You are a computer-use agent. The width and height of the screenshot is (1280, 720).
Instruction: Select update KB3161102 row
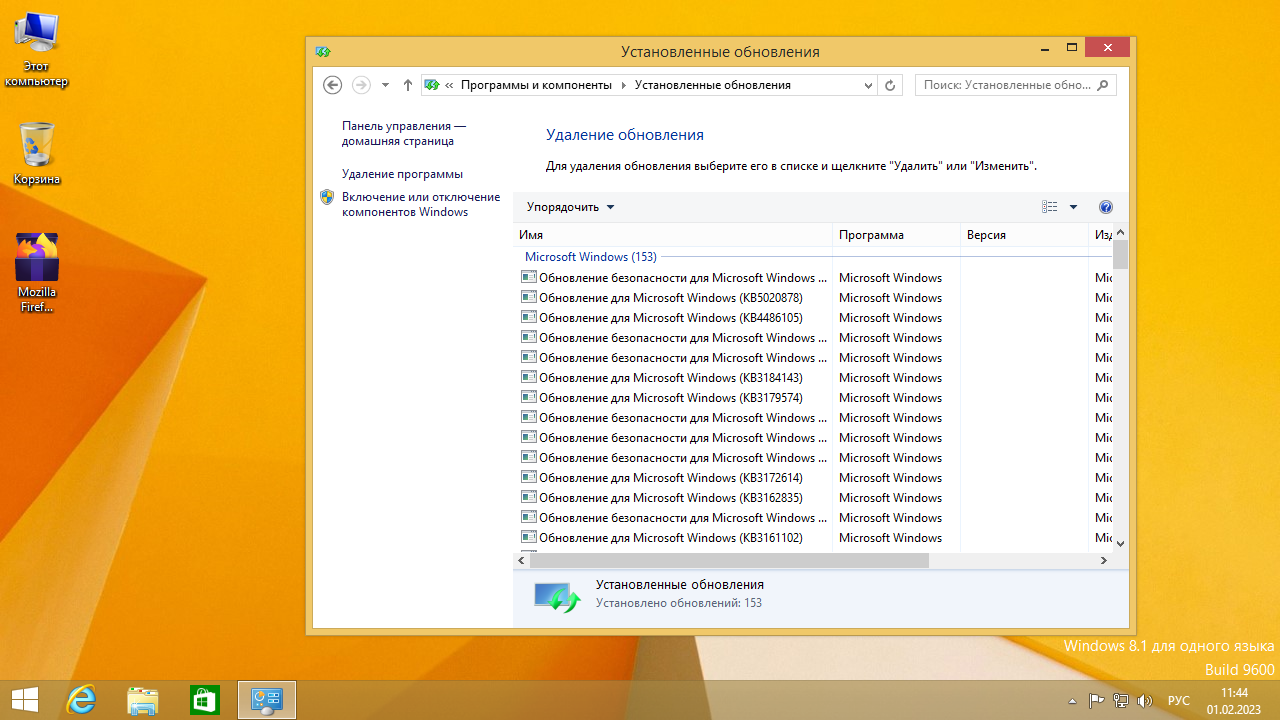click(816, 538)
